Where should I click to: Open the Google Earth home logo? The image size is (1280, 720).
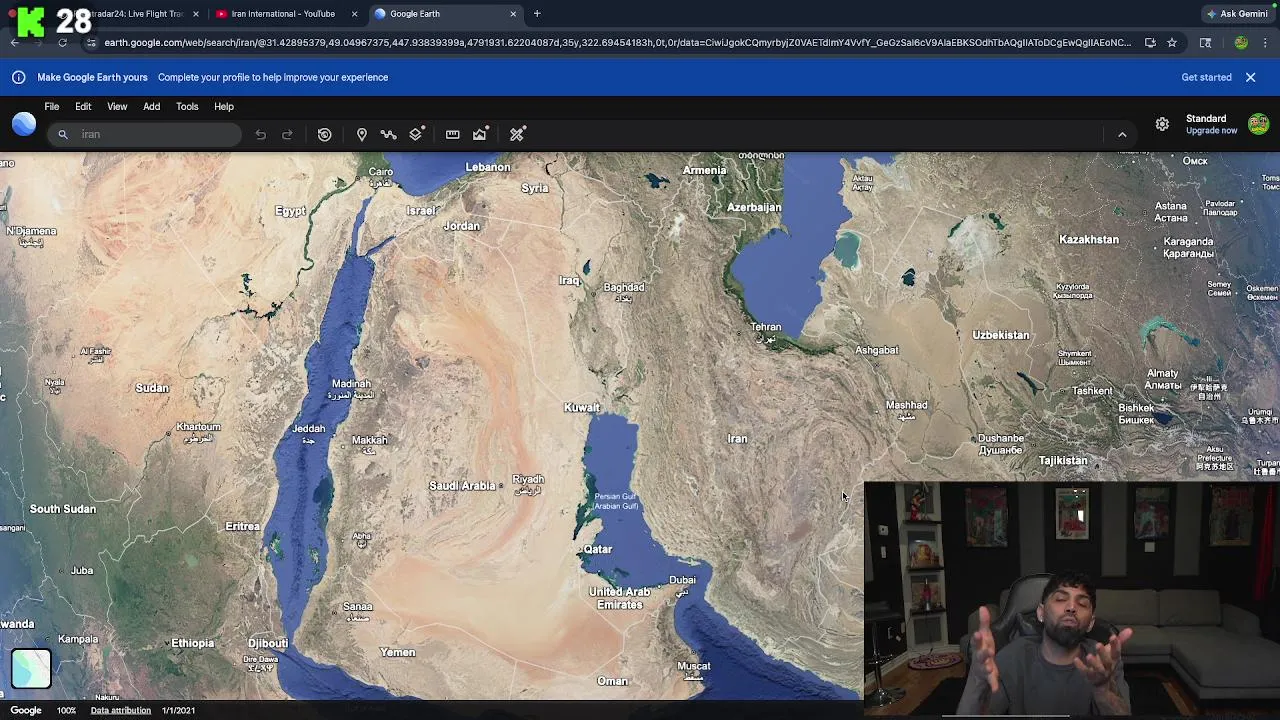pos(24,124)
